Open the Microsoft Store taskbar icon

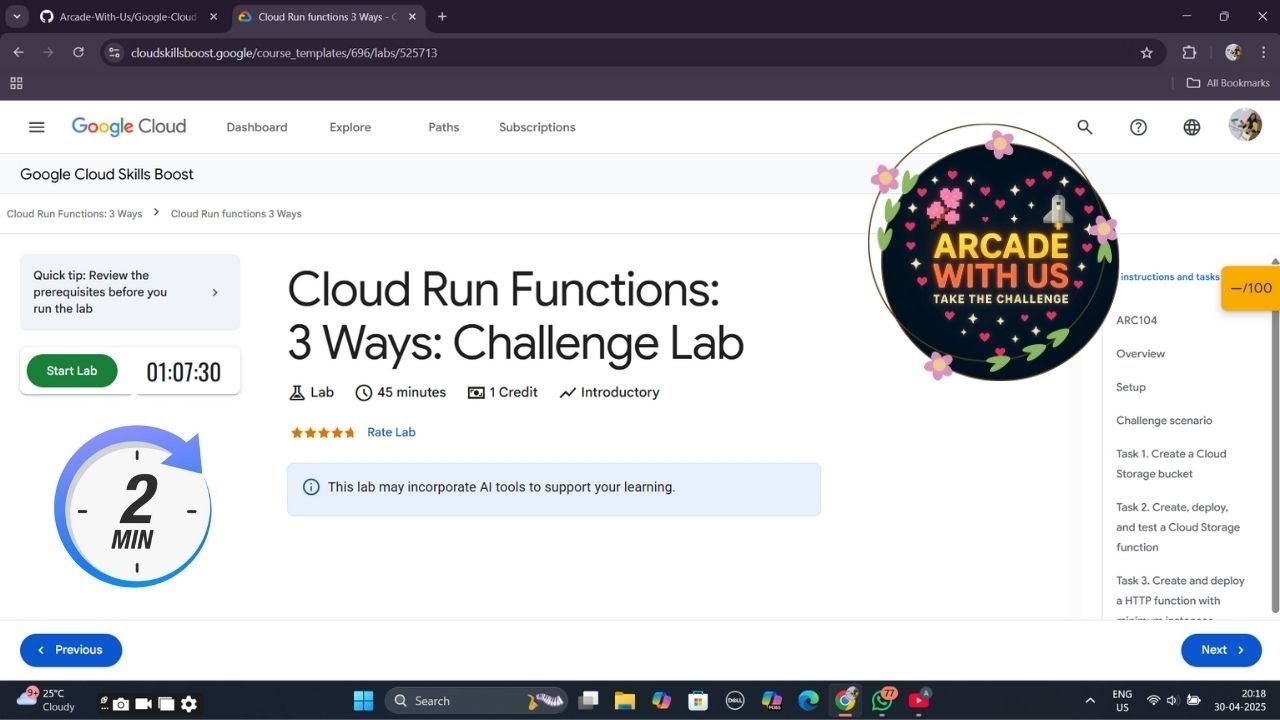click(x=698, y=701)
